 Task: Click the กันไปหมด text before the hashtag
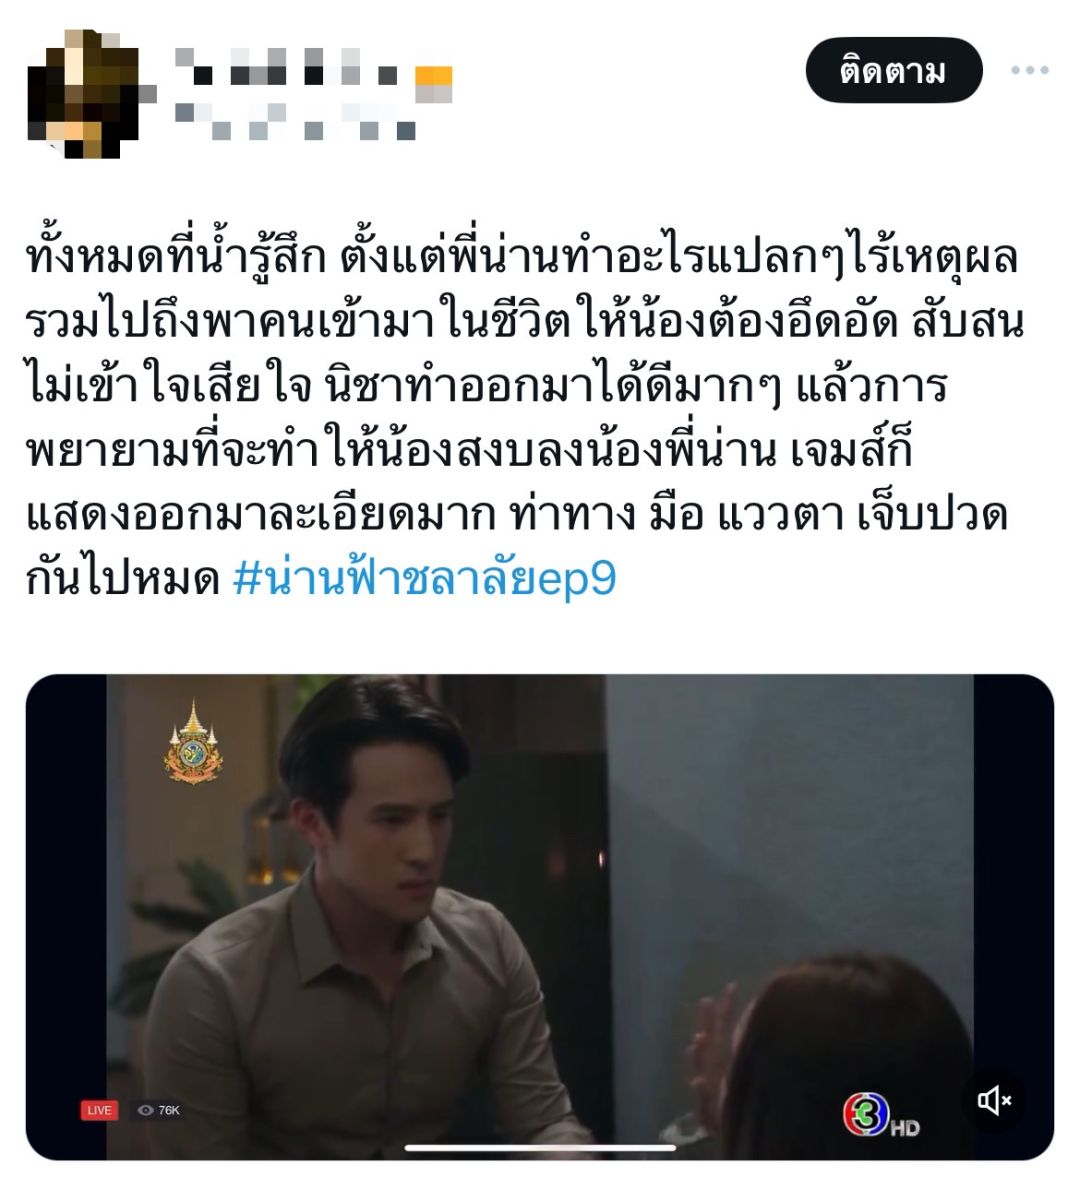point(123,579)
